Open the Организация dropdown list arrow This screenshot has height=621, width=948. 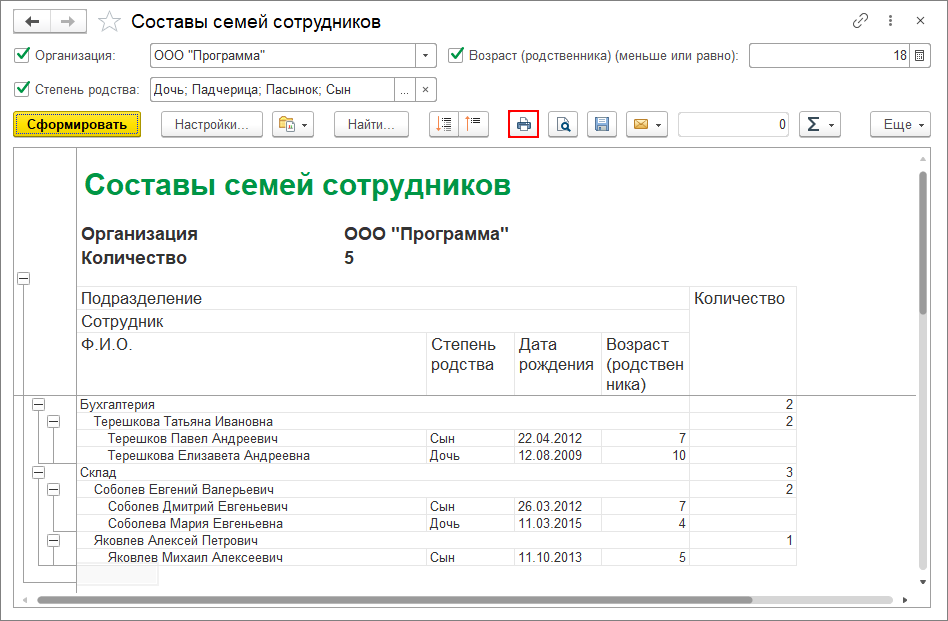pos(427,56)
